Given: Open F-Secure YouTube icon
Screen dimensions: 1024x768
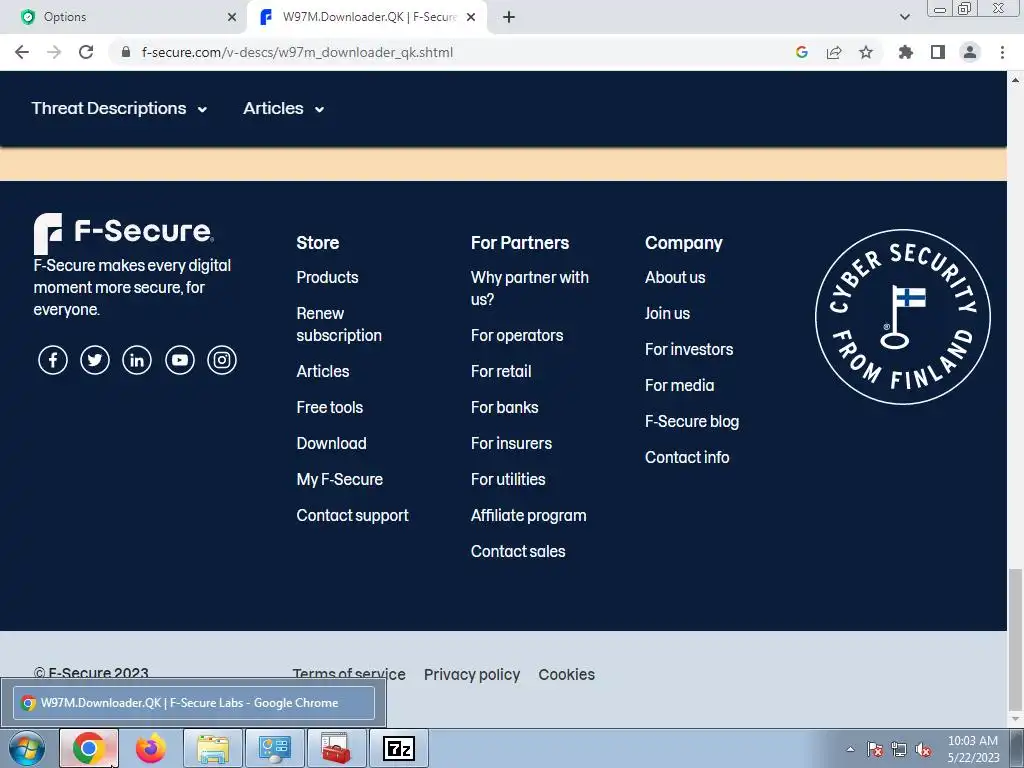Looking at the screenshot, I should (x=180, y=360).
